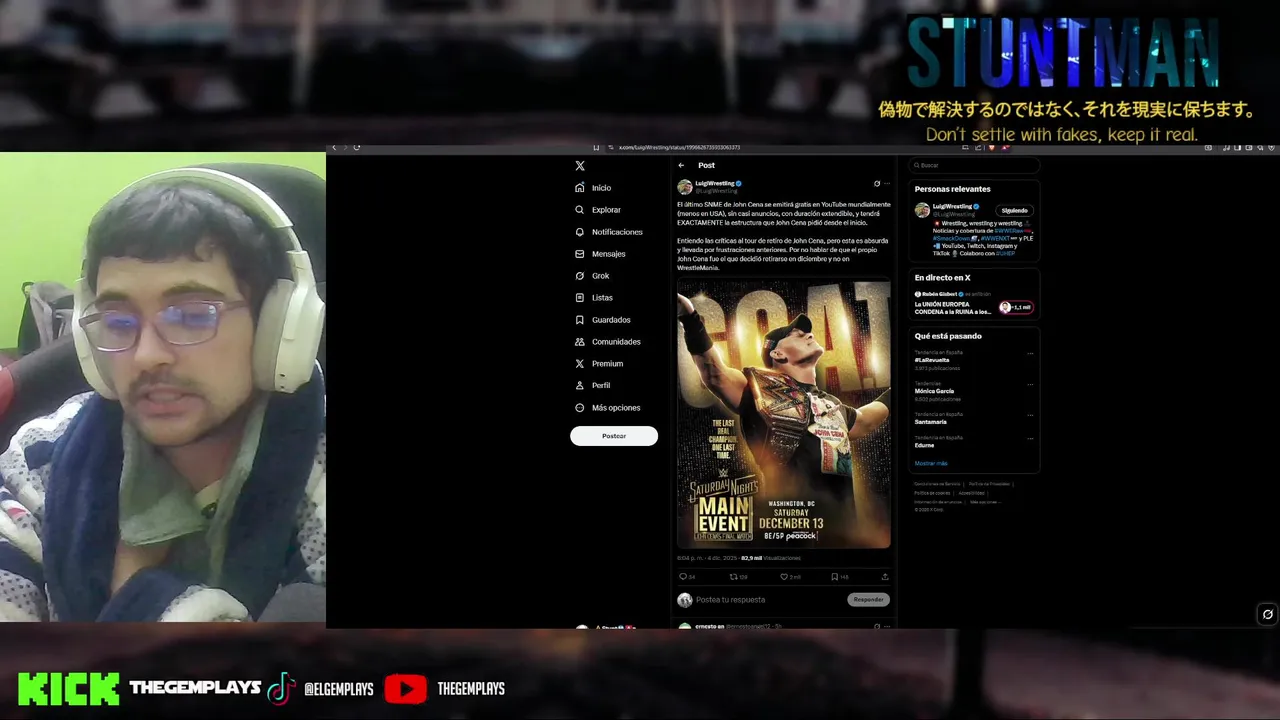
Task: Open LuigiWrestling in Personas relevantes
Action: pos(951,207)
